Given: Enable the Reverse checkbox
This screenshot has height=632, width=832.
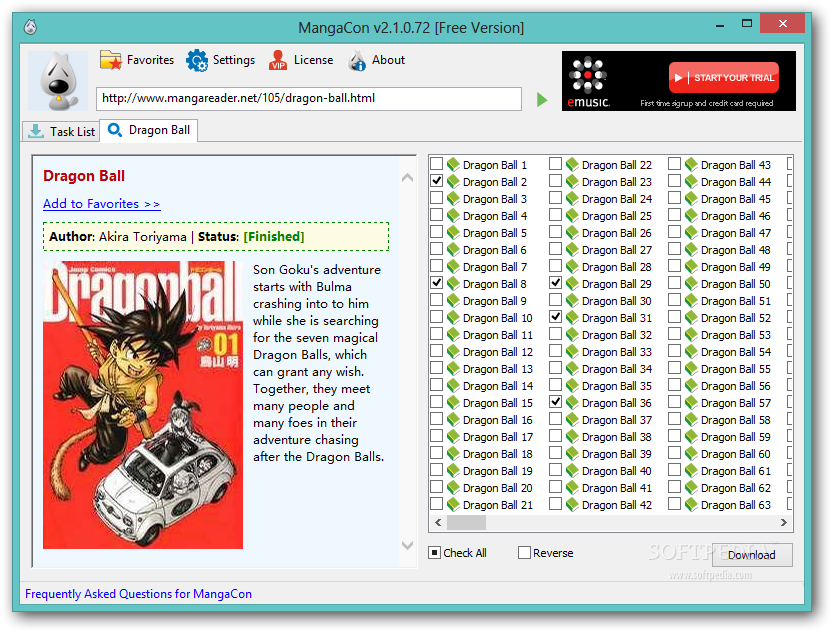Looking at the screenshot, I should pyautogui.click(x=524, y=552).
